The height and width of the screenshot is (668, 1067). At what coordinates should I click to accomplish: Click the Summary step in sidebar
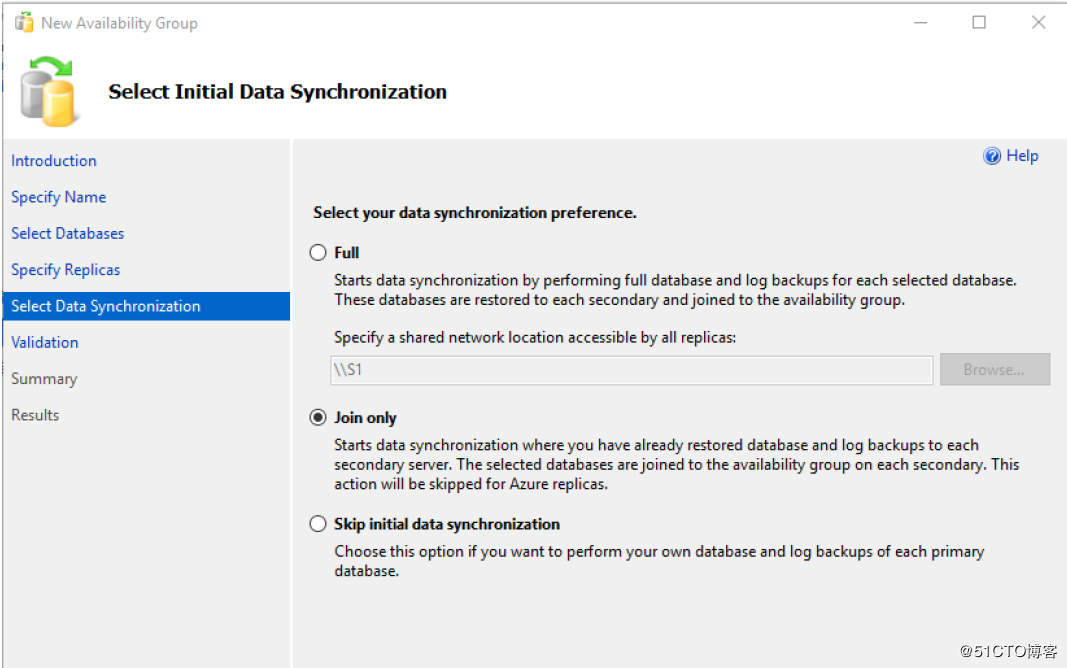44,379
